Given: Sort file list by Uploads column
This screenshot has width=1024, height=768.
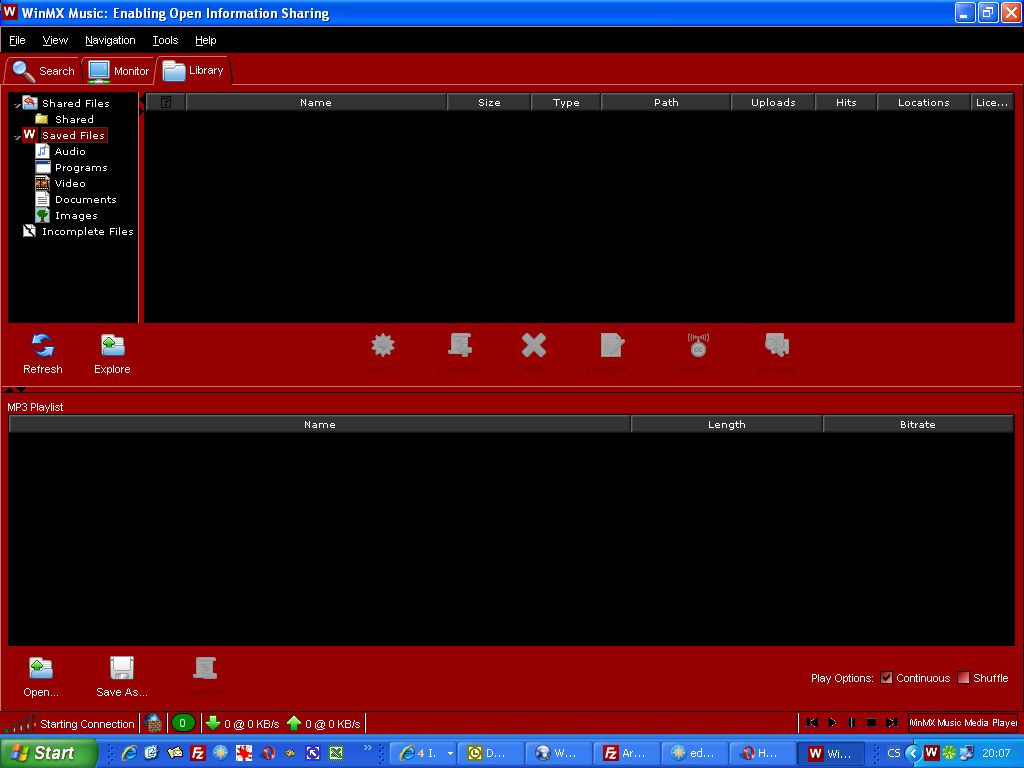Looking at the screenshot, I should (773, 103).
